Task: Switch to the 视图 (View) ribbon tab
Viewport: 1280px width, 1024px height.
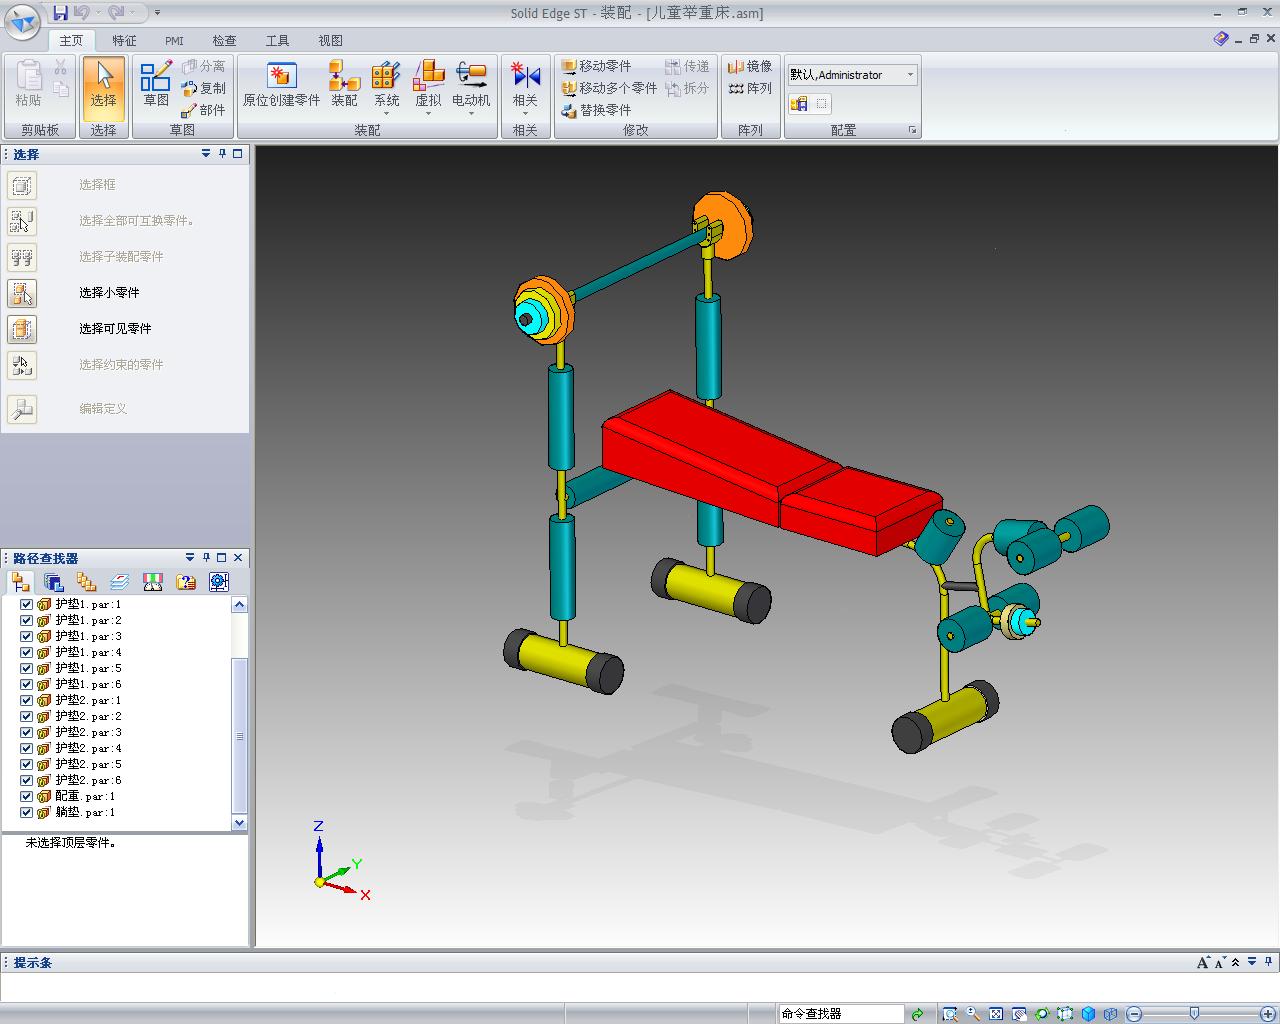Action: click(330, 41)
